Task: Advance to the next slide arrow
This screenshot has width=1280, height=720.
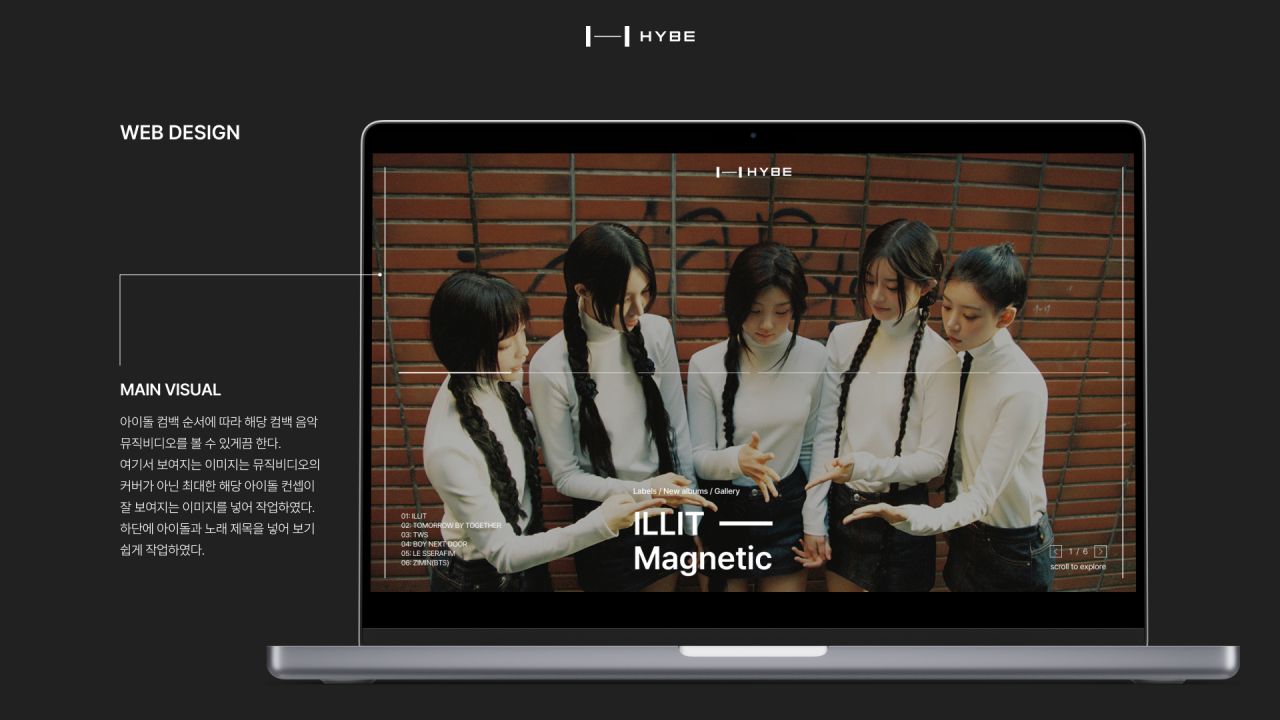Action: click(x=1100, y=552)
